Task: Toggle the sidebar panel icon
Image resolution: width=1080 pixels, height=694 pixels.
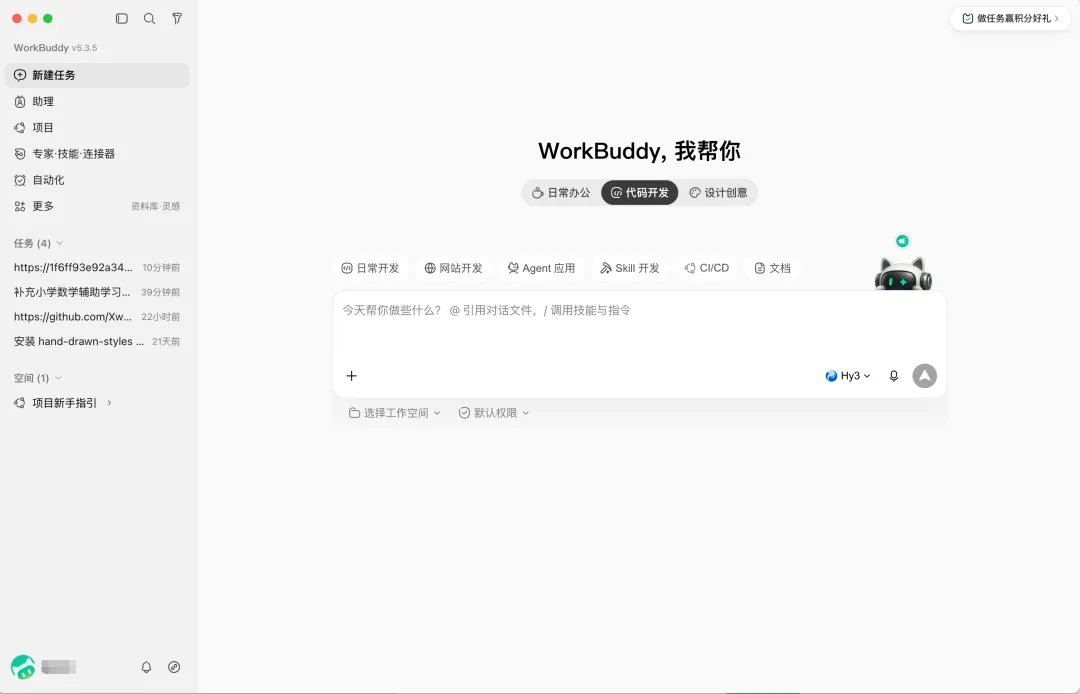Action: [x=122, y=19]
